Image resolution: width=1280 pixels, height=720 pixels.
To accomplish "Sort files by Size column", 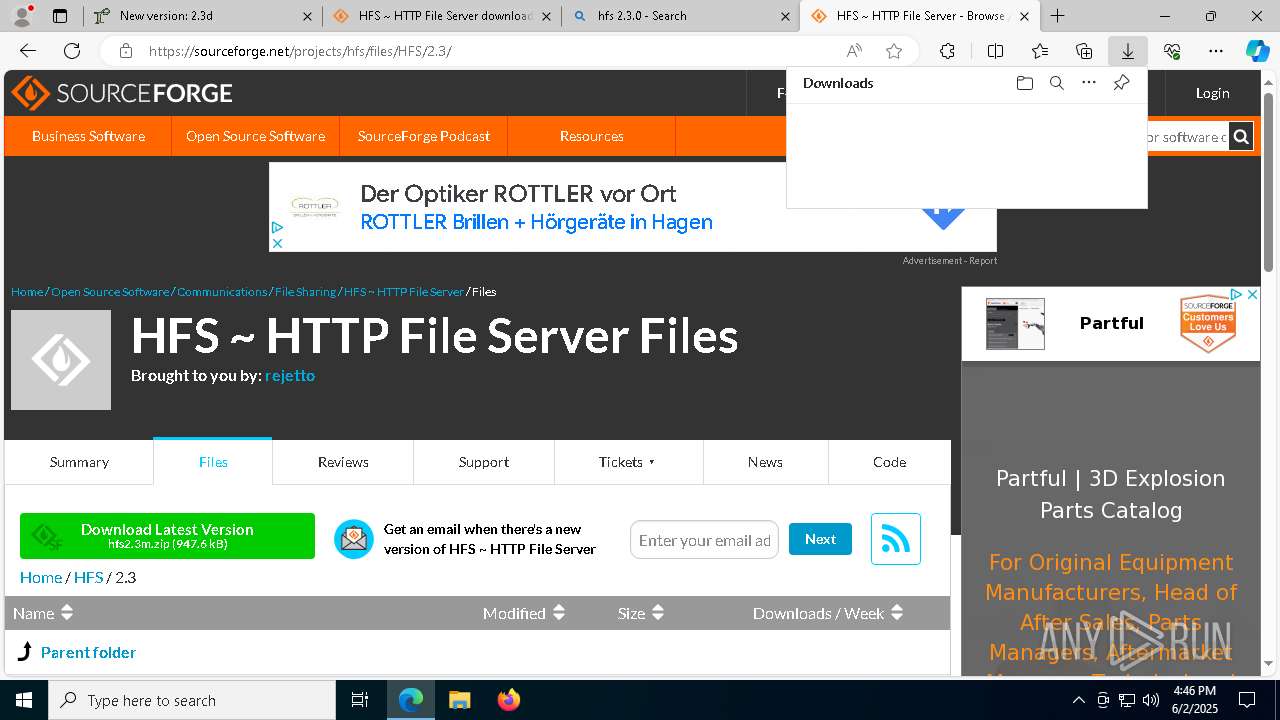I will [641, 613].
